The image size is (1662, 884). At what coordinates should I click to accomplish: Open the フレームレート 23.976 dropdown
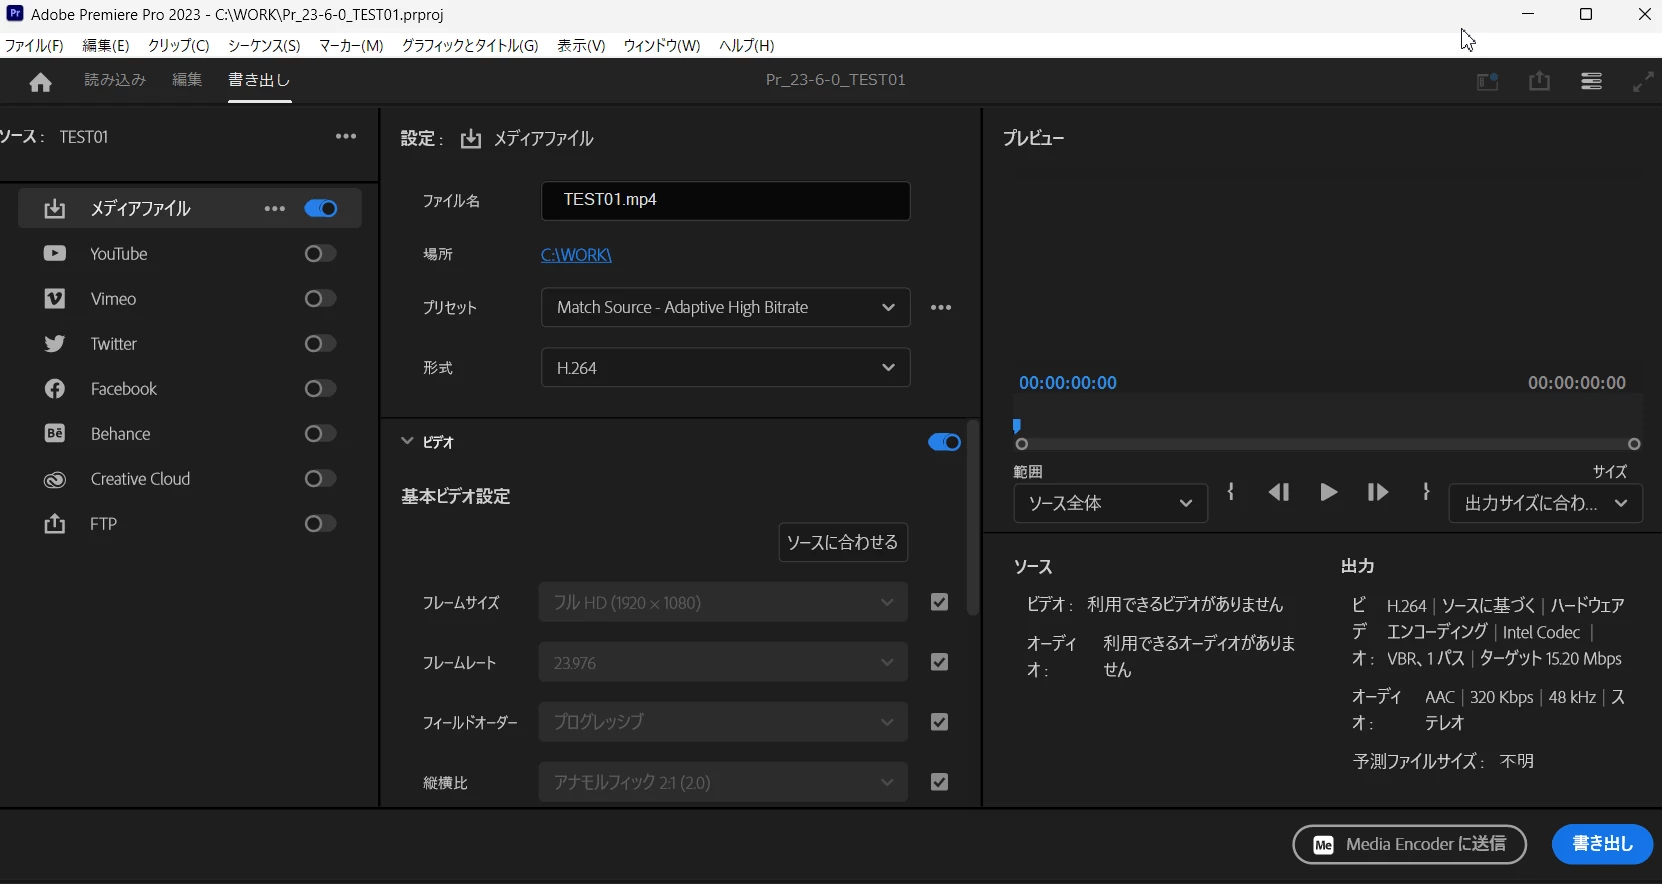(723, 663)
